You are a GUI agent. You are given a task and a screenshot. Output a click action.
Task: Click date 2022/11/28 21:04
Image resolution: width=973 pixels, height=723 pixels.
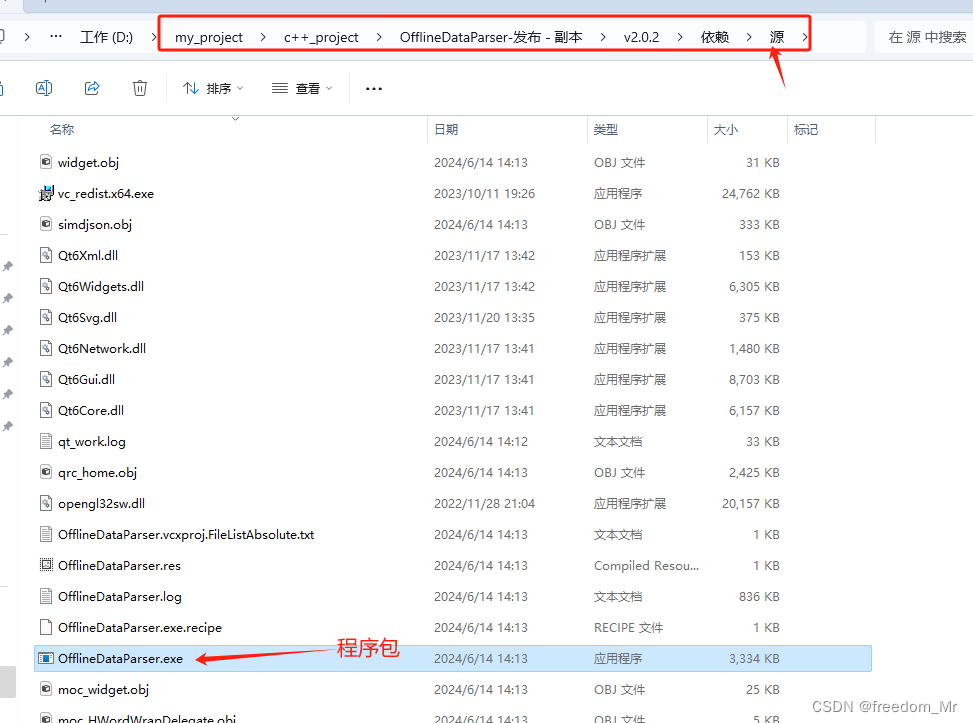[484, 504]
